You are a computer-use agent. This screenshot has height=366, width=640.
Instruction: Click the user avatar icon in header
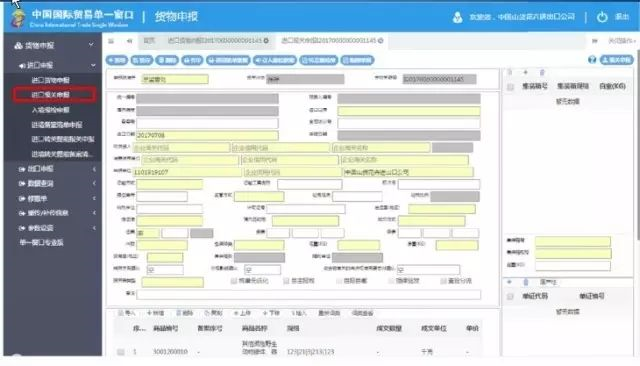[x=458, y=17]
